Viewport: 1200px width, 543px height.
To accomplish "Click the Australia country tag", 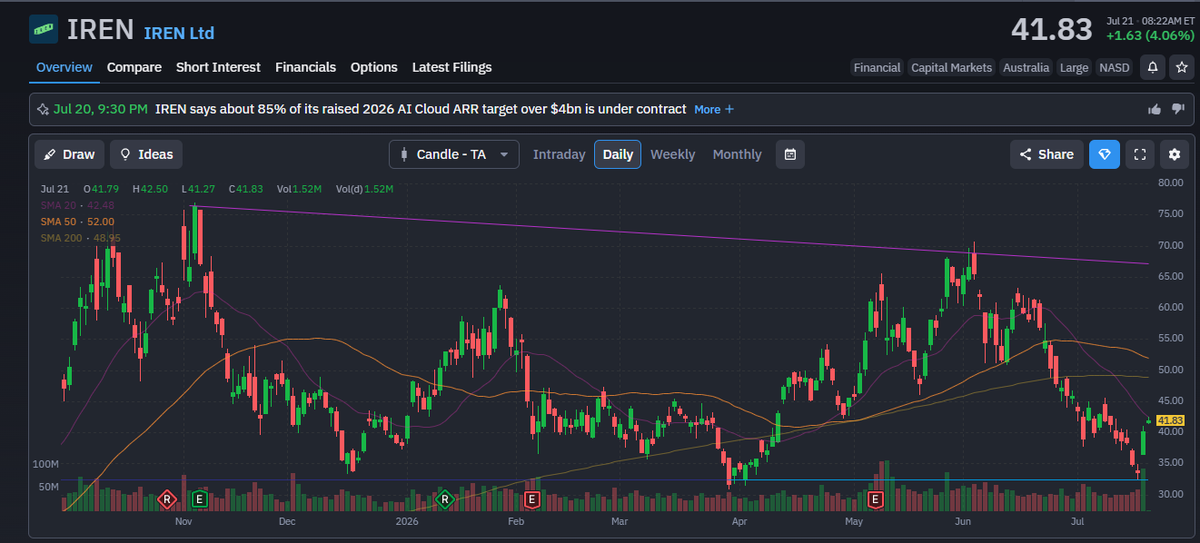I will point(1026,67).
